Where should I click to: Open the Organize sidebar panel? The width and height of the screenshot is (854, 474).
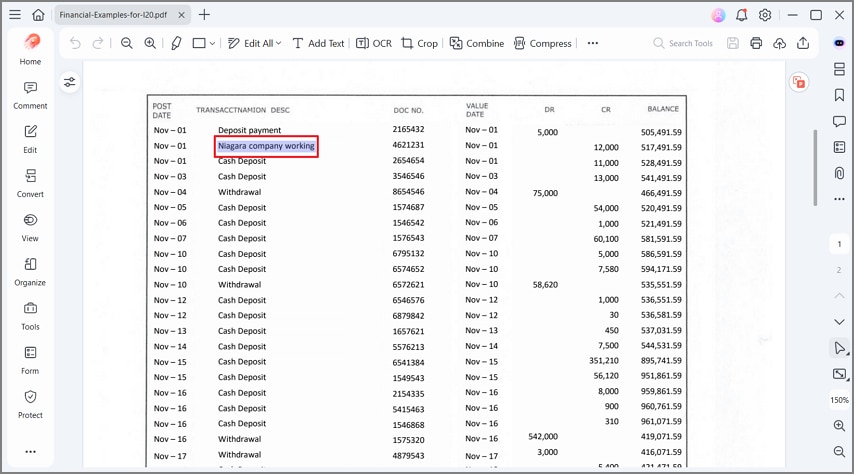(30, 272)
